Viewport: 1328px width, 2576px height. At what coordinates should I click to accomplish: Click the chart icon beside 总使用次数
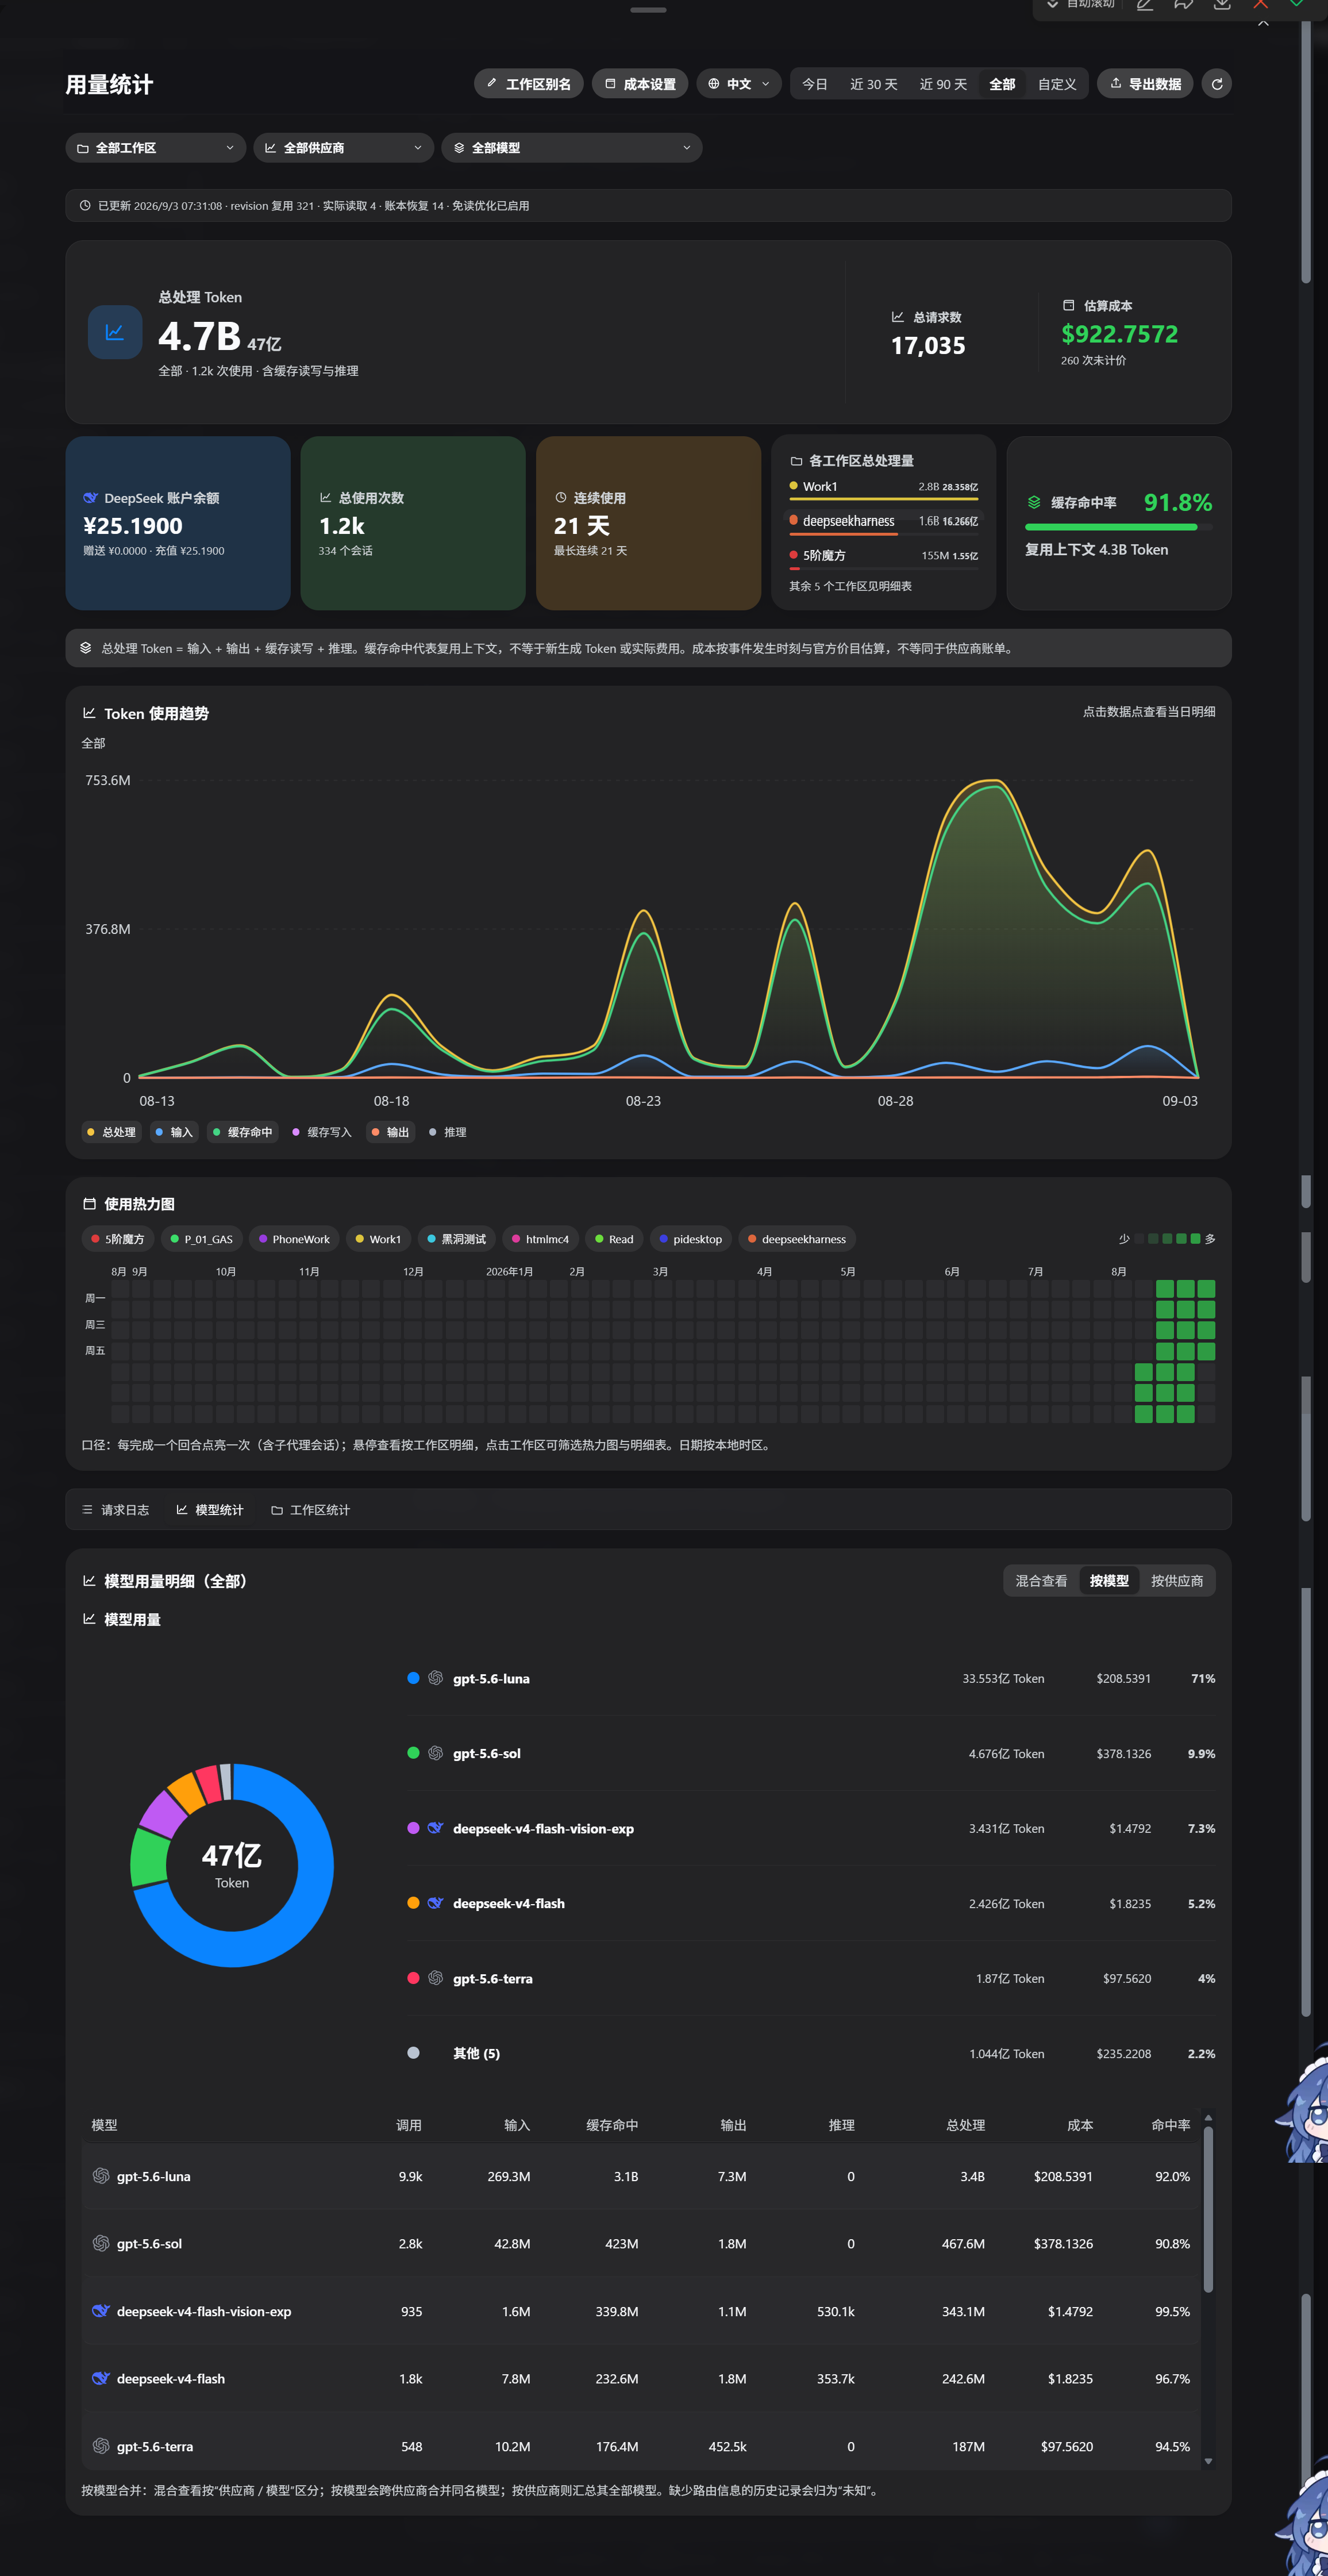pyautogui.click(x=325, y=498)
